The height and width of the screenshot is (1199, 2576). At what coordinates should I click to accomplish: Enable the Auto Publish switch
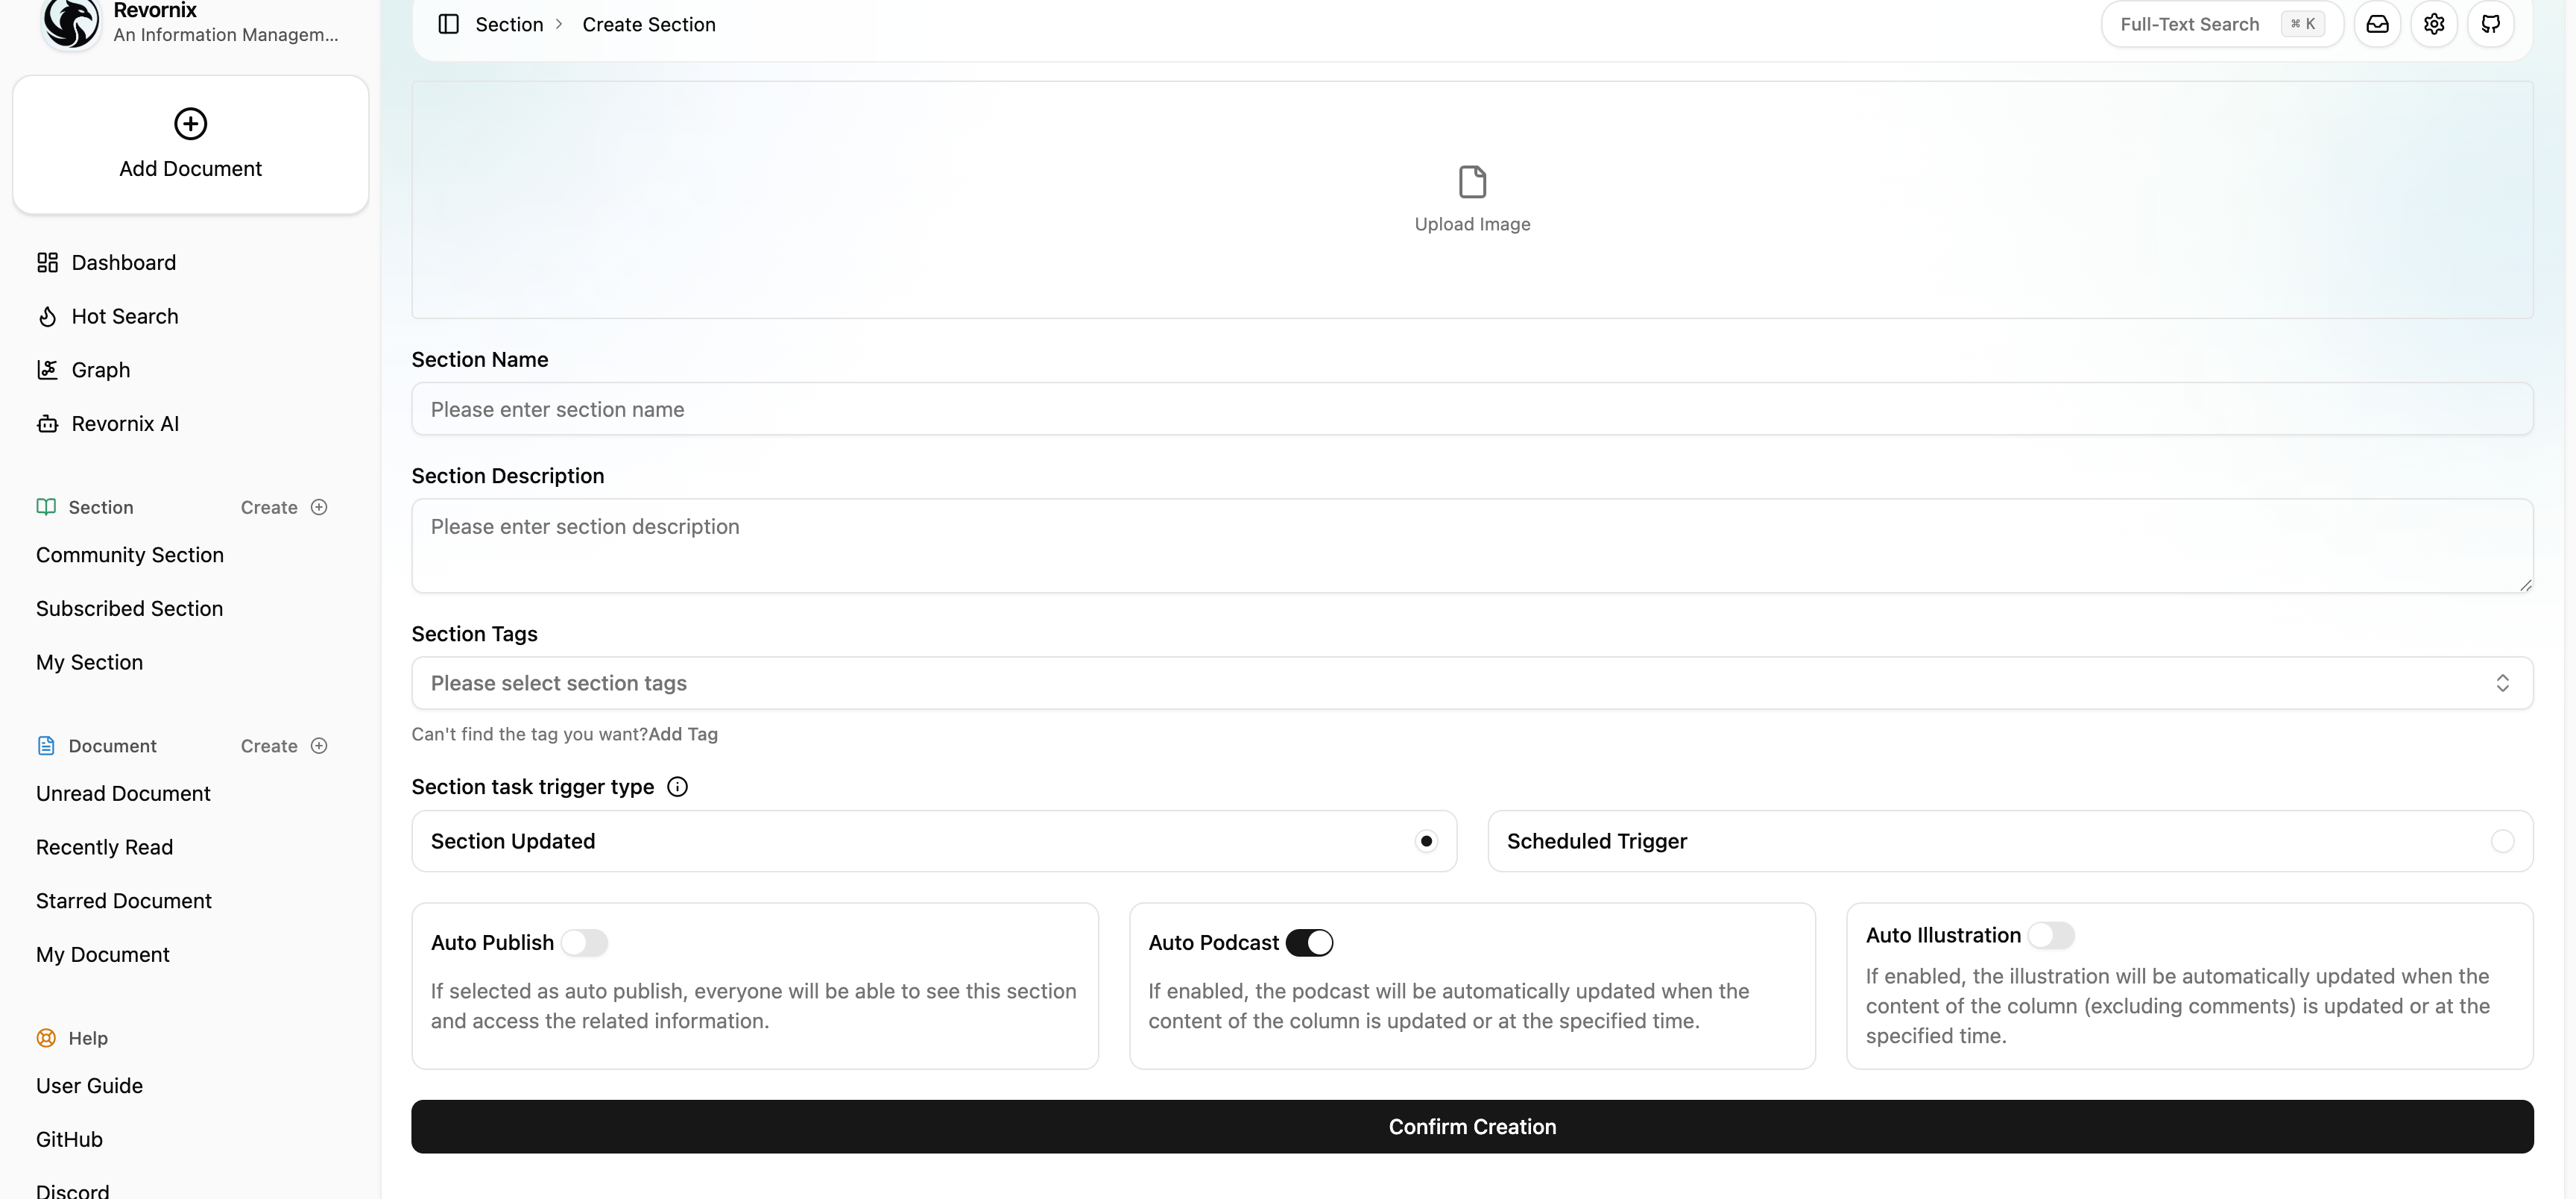tap(584, 943)
